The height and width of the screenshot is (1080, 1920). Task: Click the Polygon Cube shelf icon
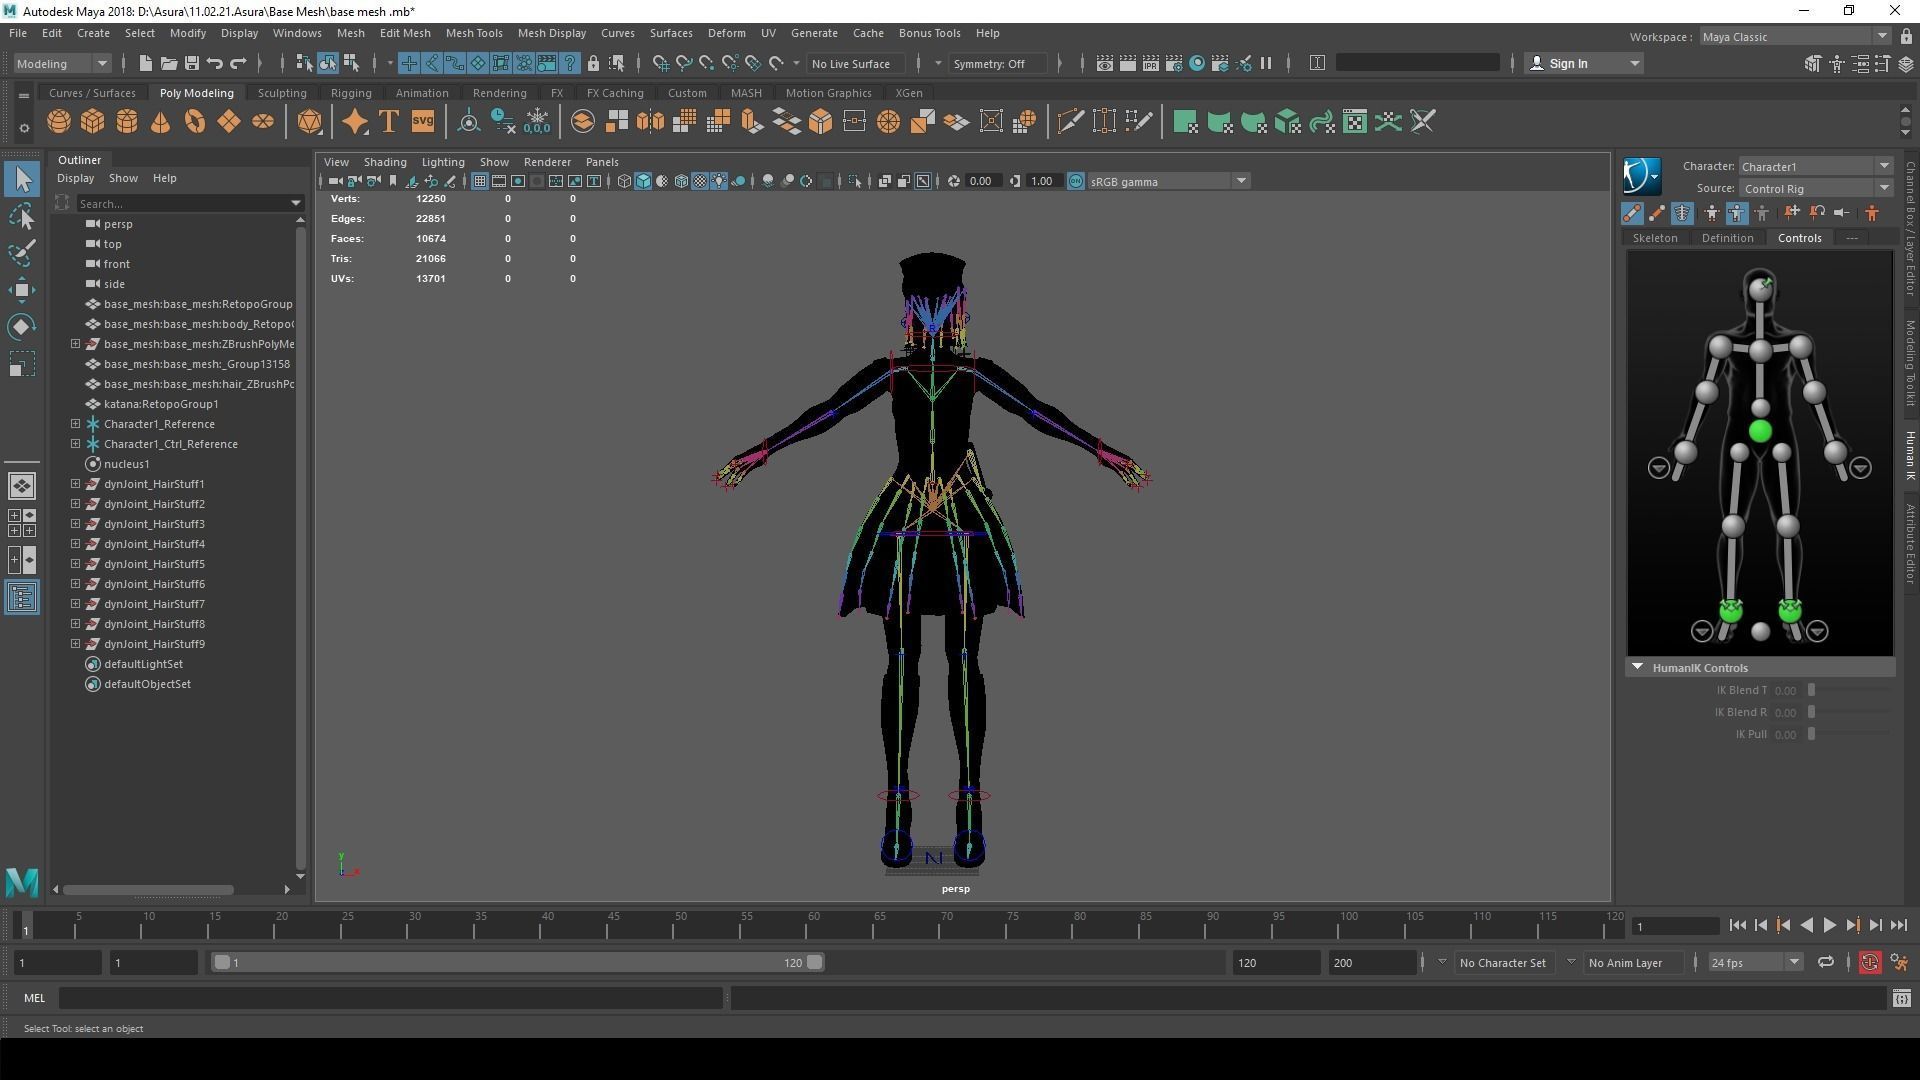pyautogui.click(x=93, y=122)
